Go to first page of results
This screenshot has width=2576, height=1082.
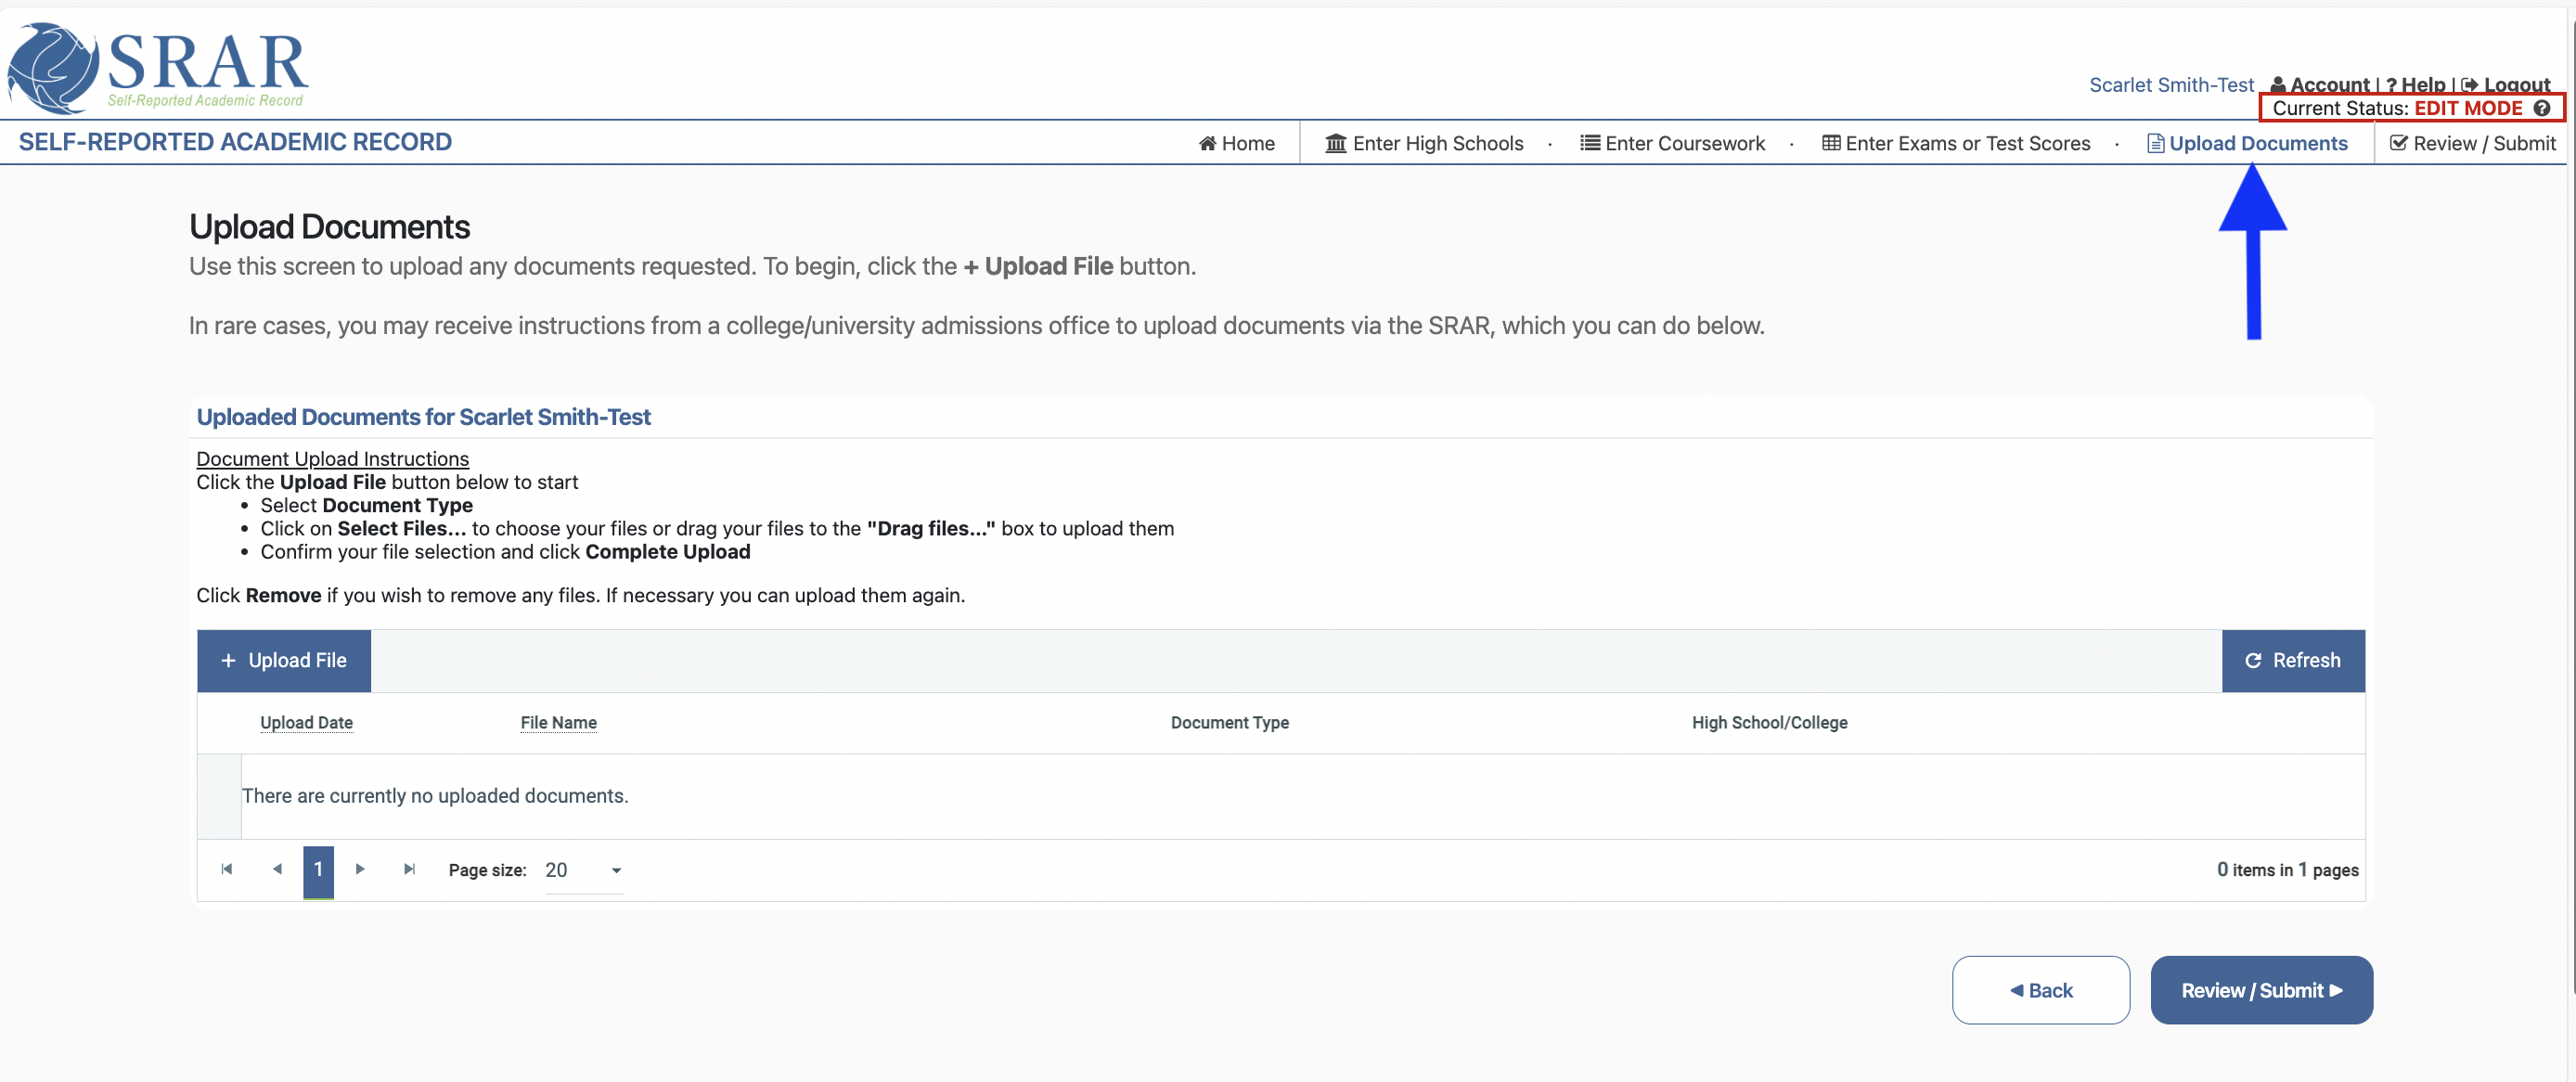(227, 869)
